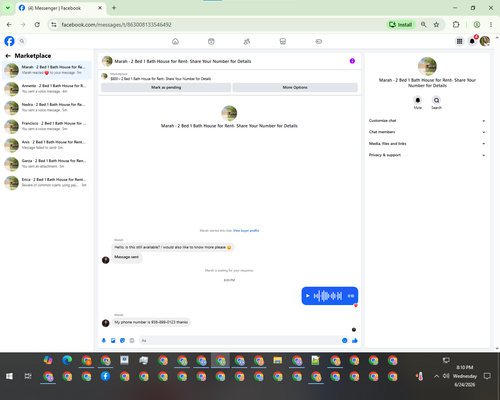Open the browser extensions puzzle icon
Screen dimensions: 500x400
point(456,25)
